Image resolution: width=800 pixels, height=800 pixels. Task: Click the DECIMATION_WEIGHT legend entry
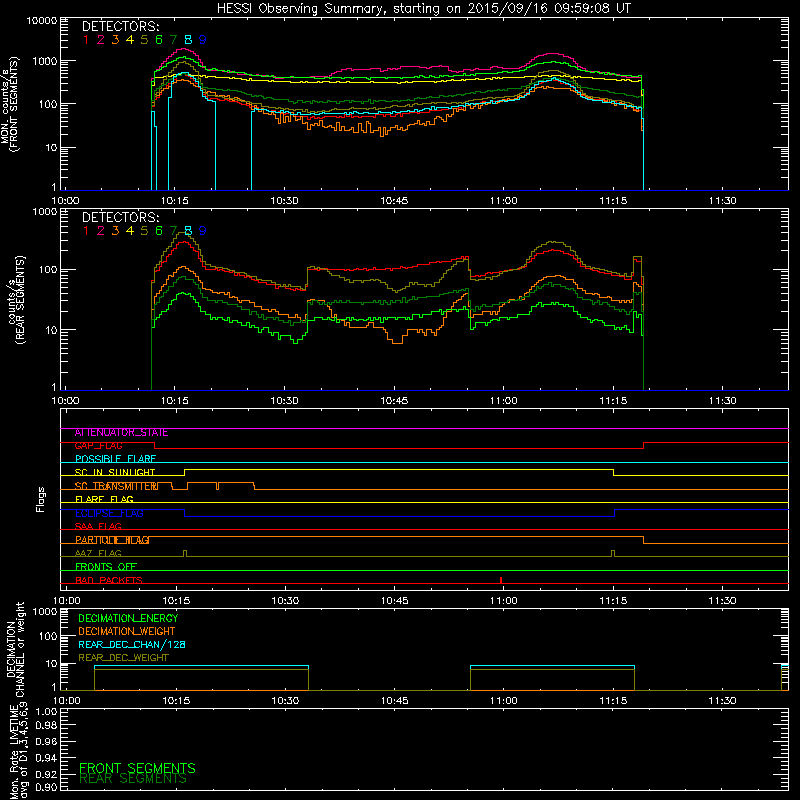127,631
